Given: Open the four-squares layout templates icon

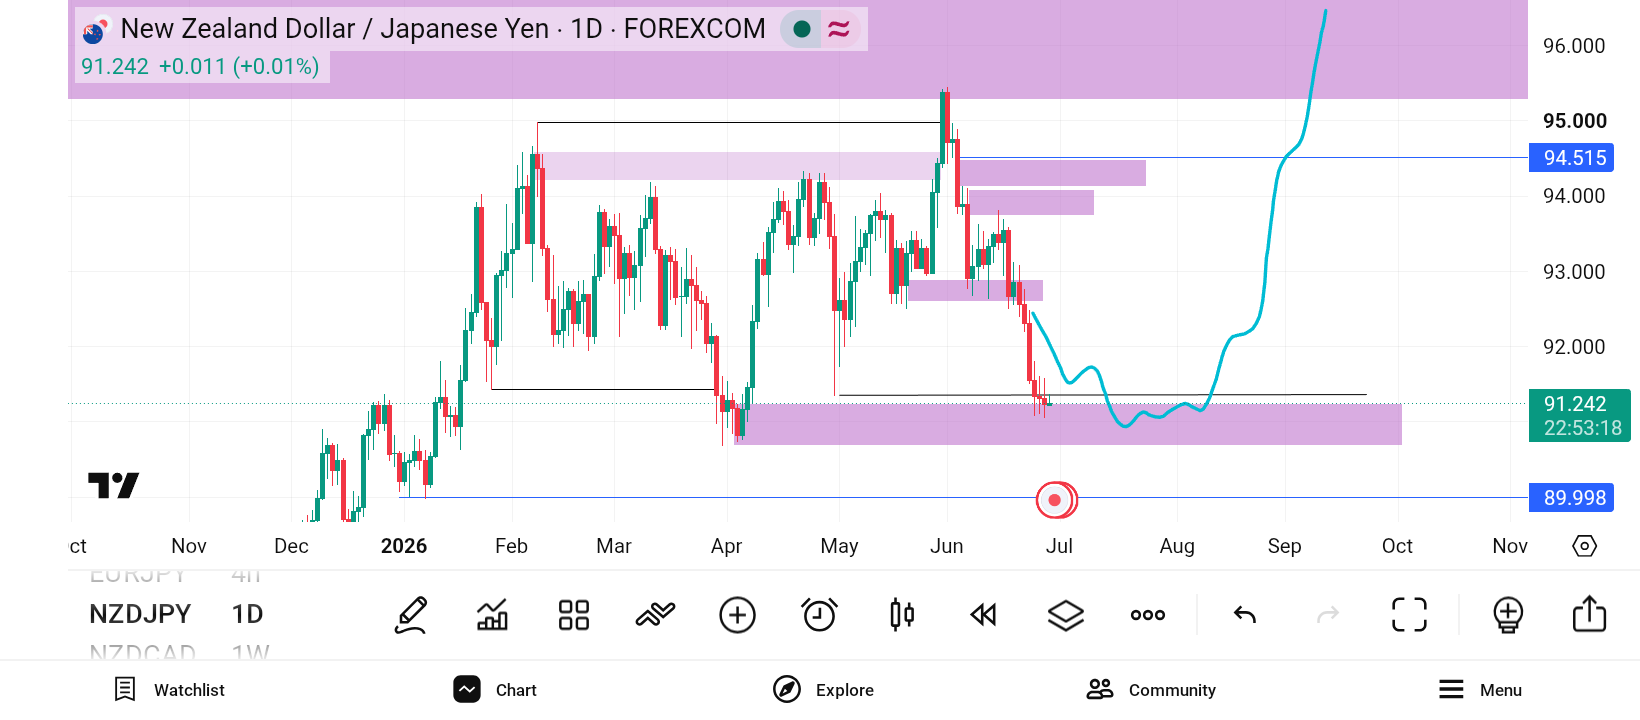Looking at the screenshot, I should [574, 615].
